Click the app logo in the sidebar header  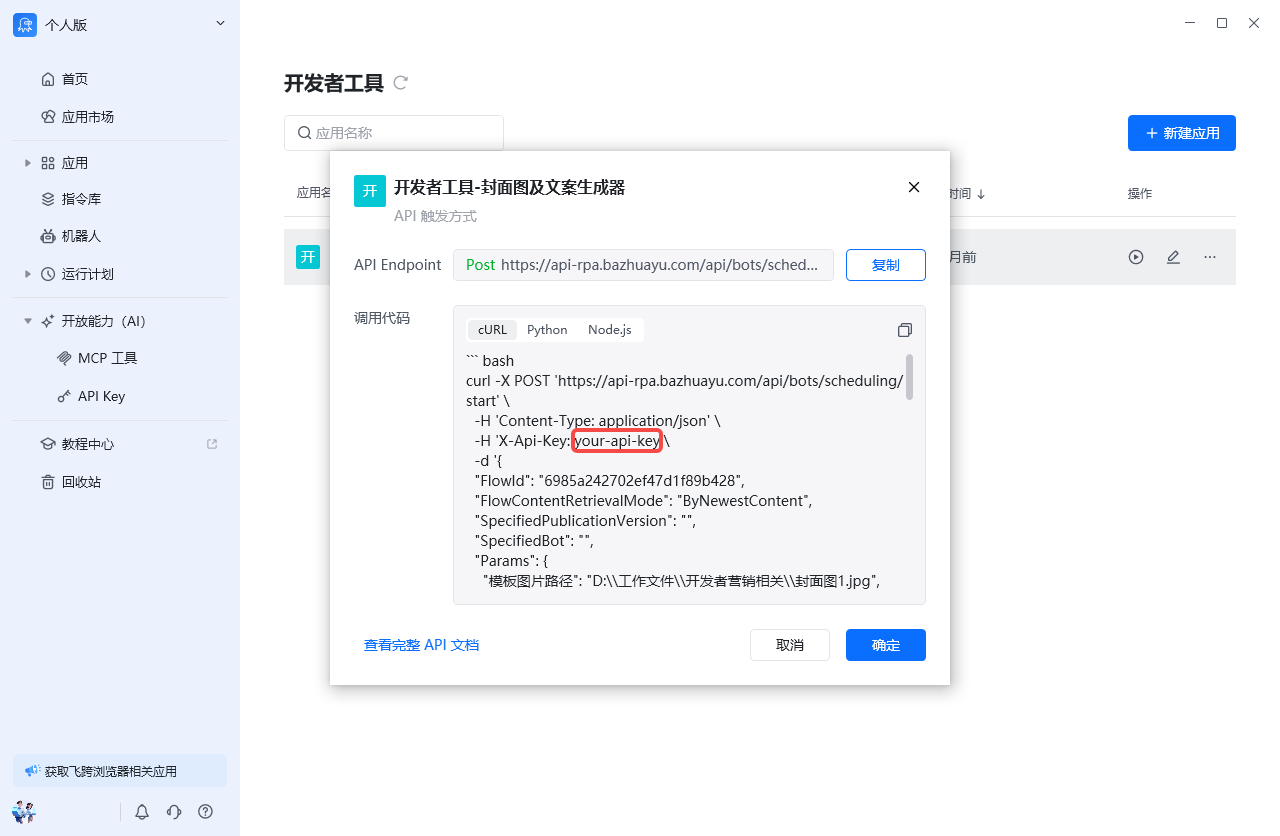pyautogui.click(x=25, y=25)
